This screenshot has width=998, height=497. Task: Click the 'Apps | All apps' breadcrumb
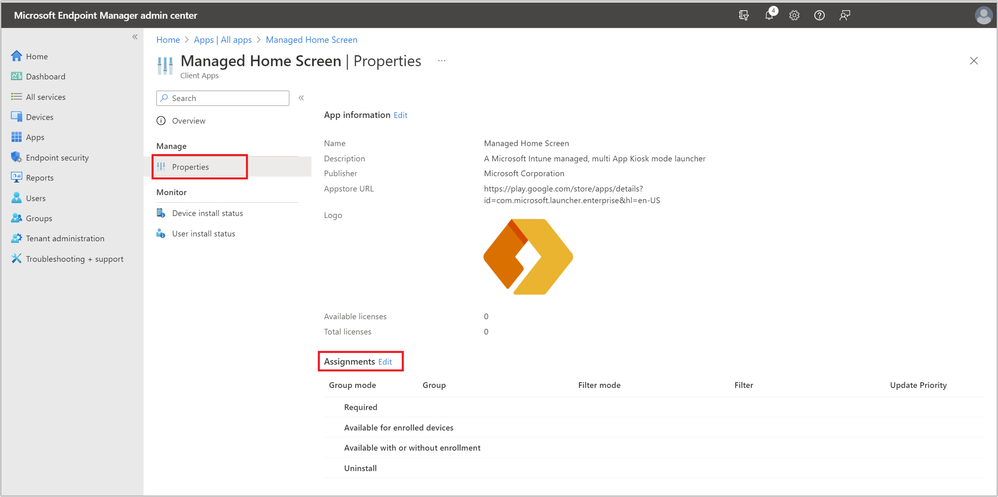pos(223,40)
